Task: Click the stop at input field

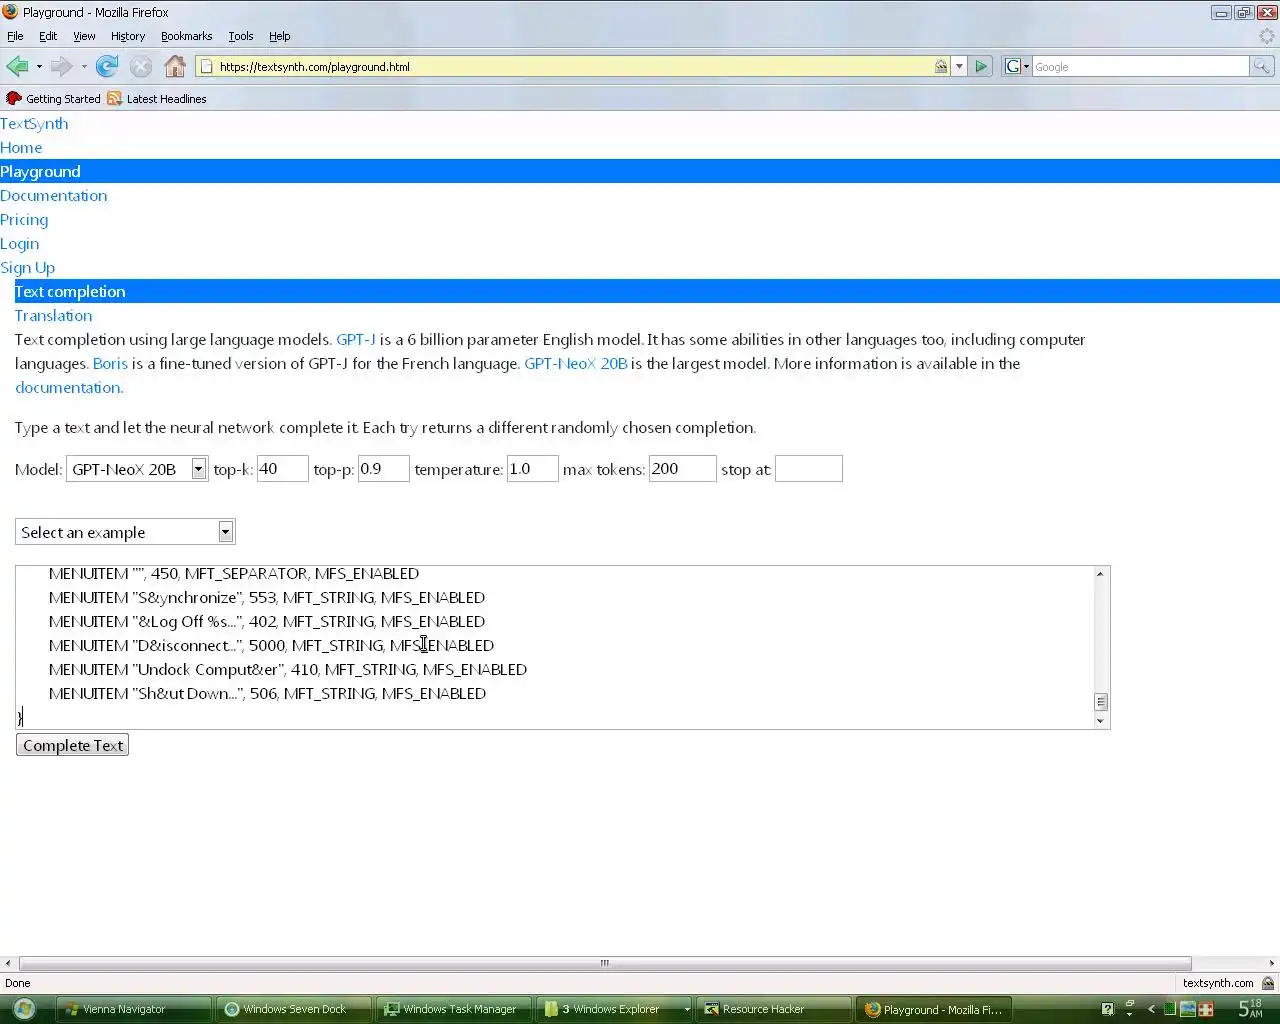Action: [809, 469]
